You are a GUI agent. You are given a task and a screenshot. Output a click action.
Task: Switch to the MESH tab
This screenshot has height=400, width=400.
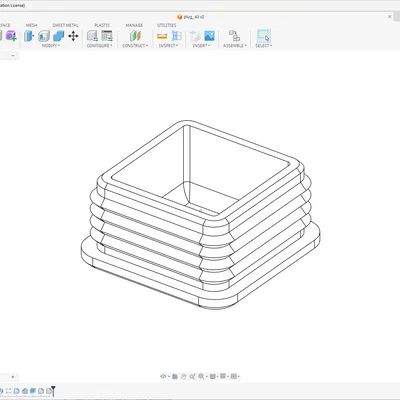pos(32,25)
